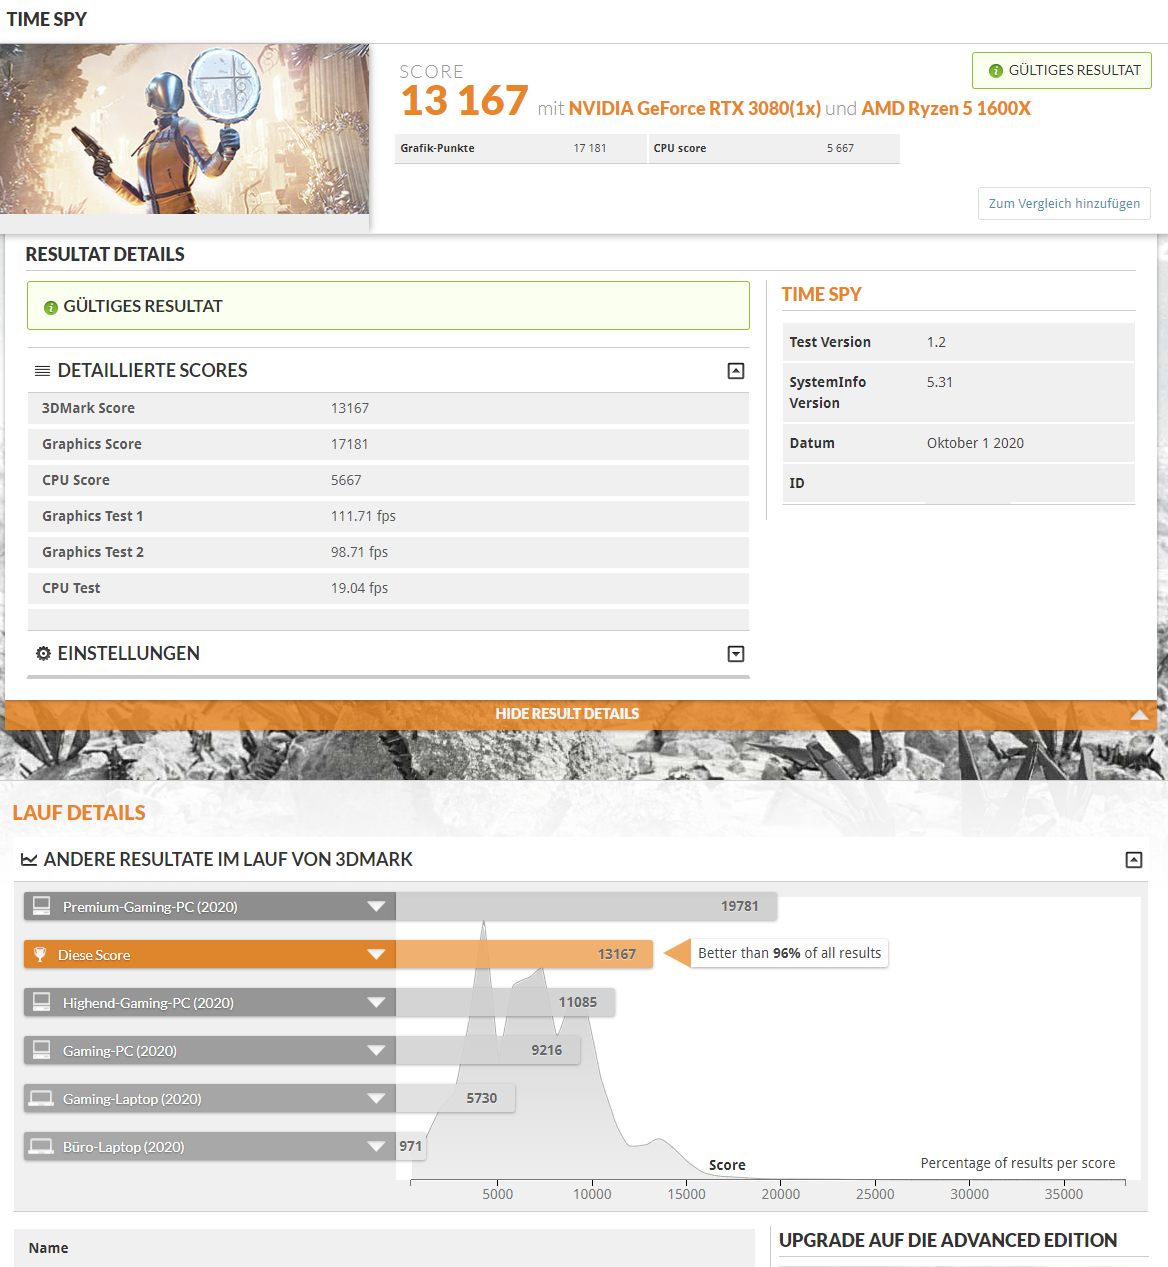Click the SystemInfo Version value 5.31
The width and height of the screenshot is (1168, 1267).
(x=940, y=382)
